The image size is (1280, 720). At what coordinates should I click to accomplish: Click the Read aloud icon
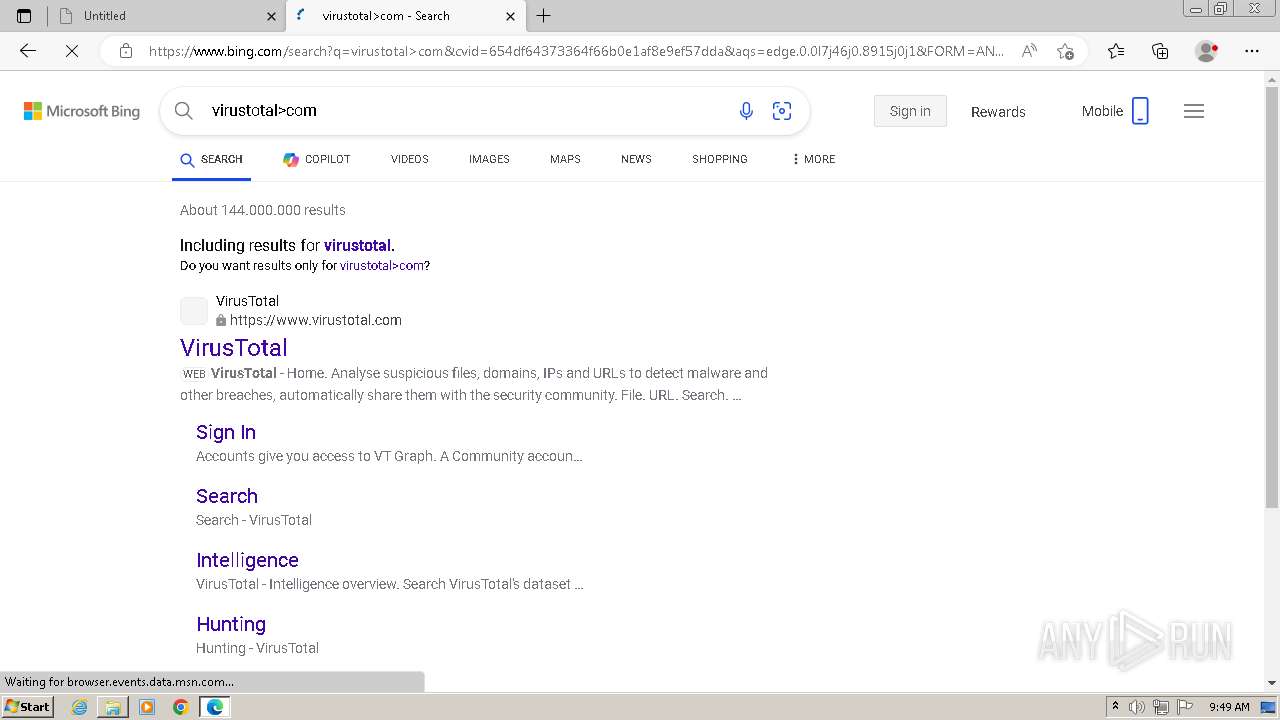coord(1028,51)
